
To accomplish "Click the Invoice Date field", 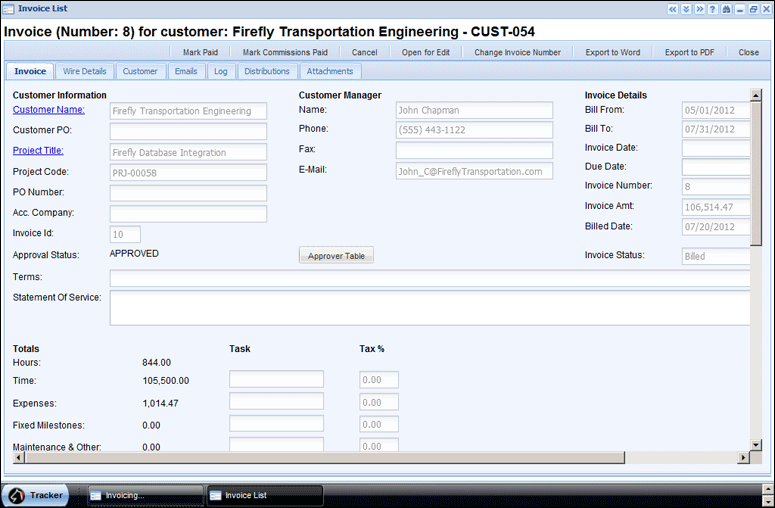I will pos(716,148).
